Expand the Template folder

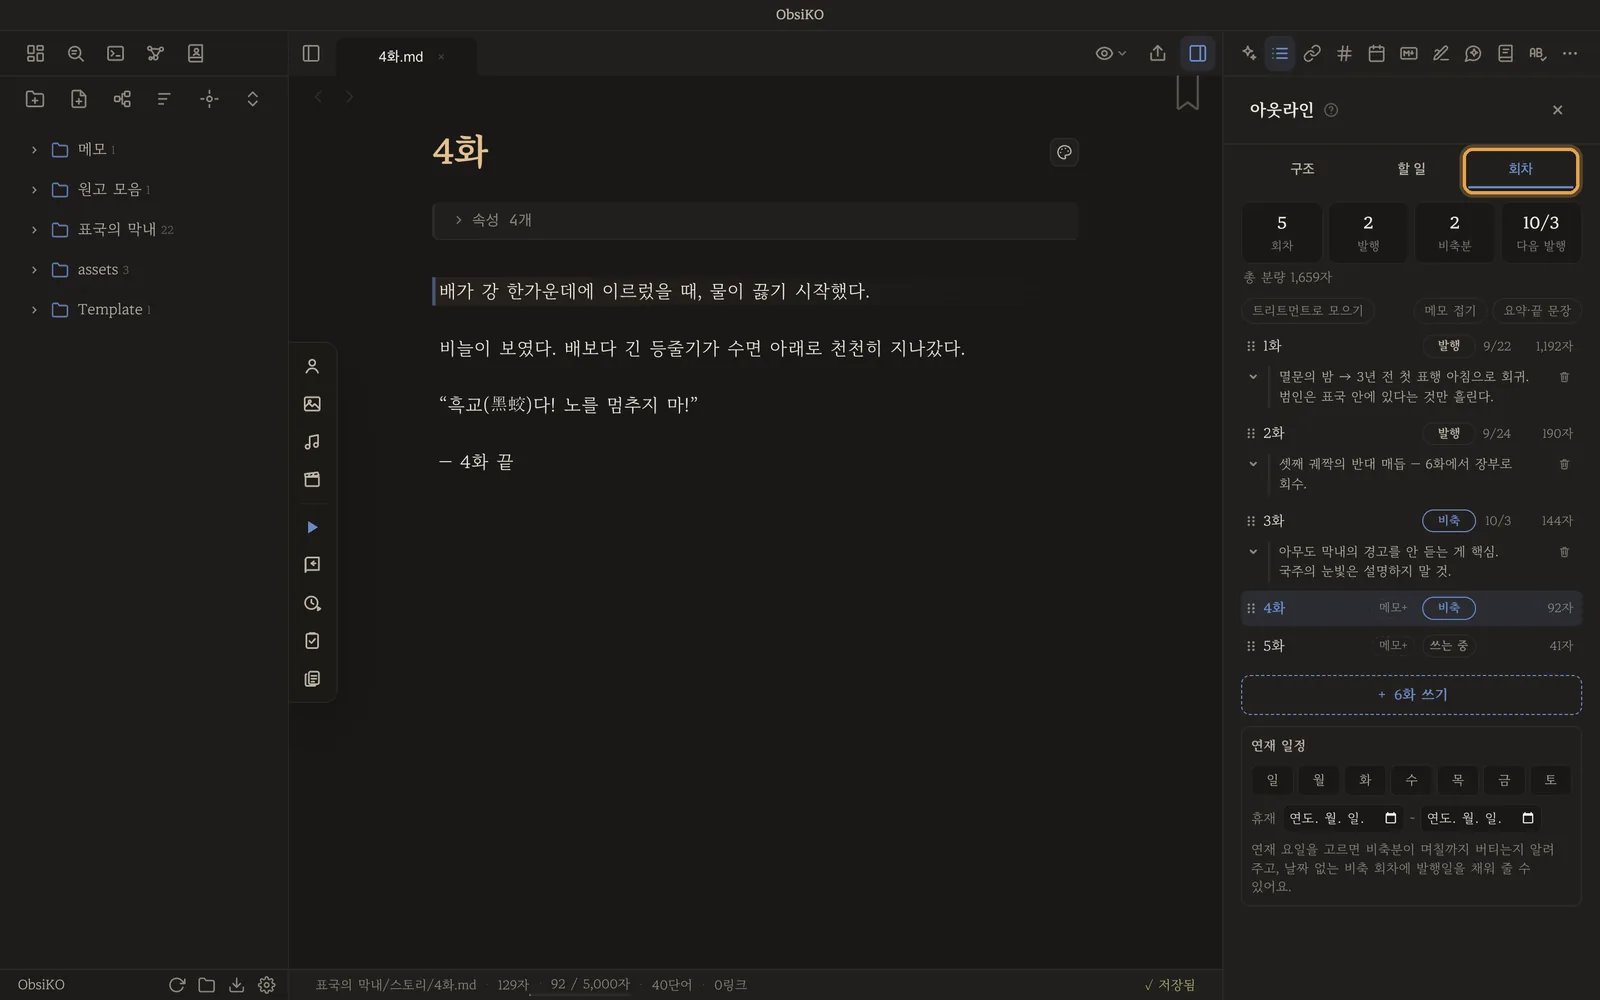pyautogui.click(x=34, y=309)
